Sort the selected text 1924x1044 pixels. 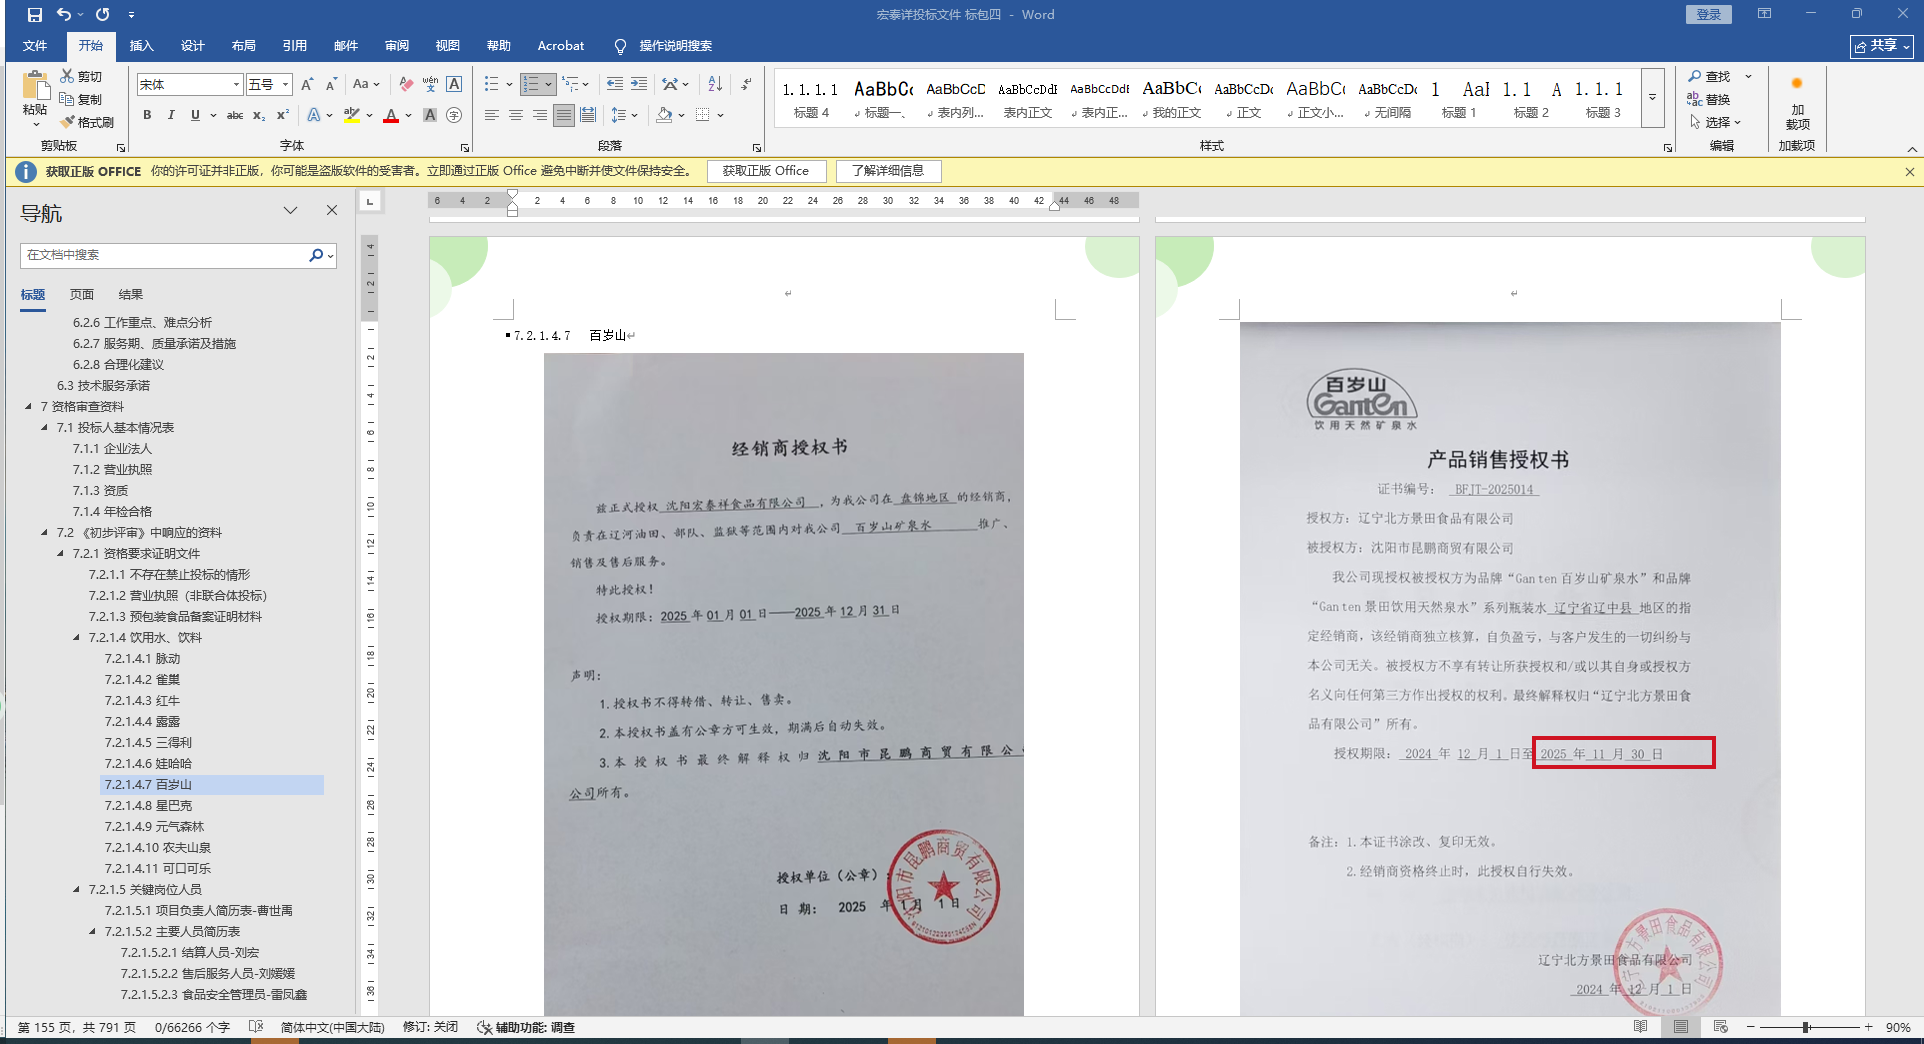tap(715, 84)
